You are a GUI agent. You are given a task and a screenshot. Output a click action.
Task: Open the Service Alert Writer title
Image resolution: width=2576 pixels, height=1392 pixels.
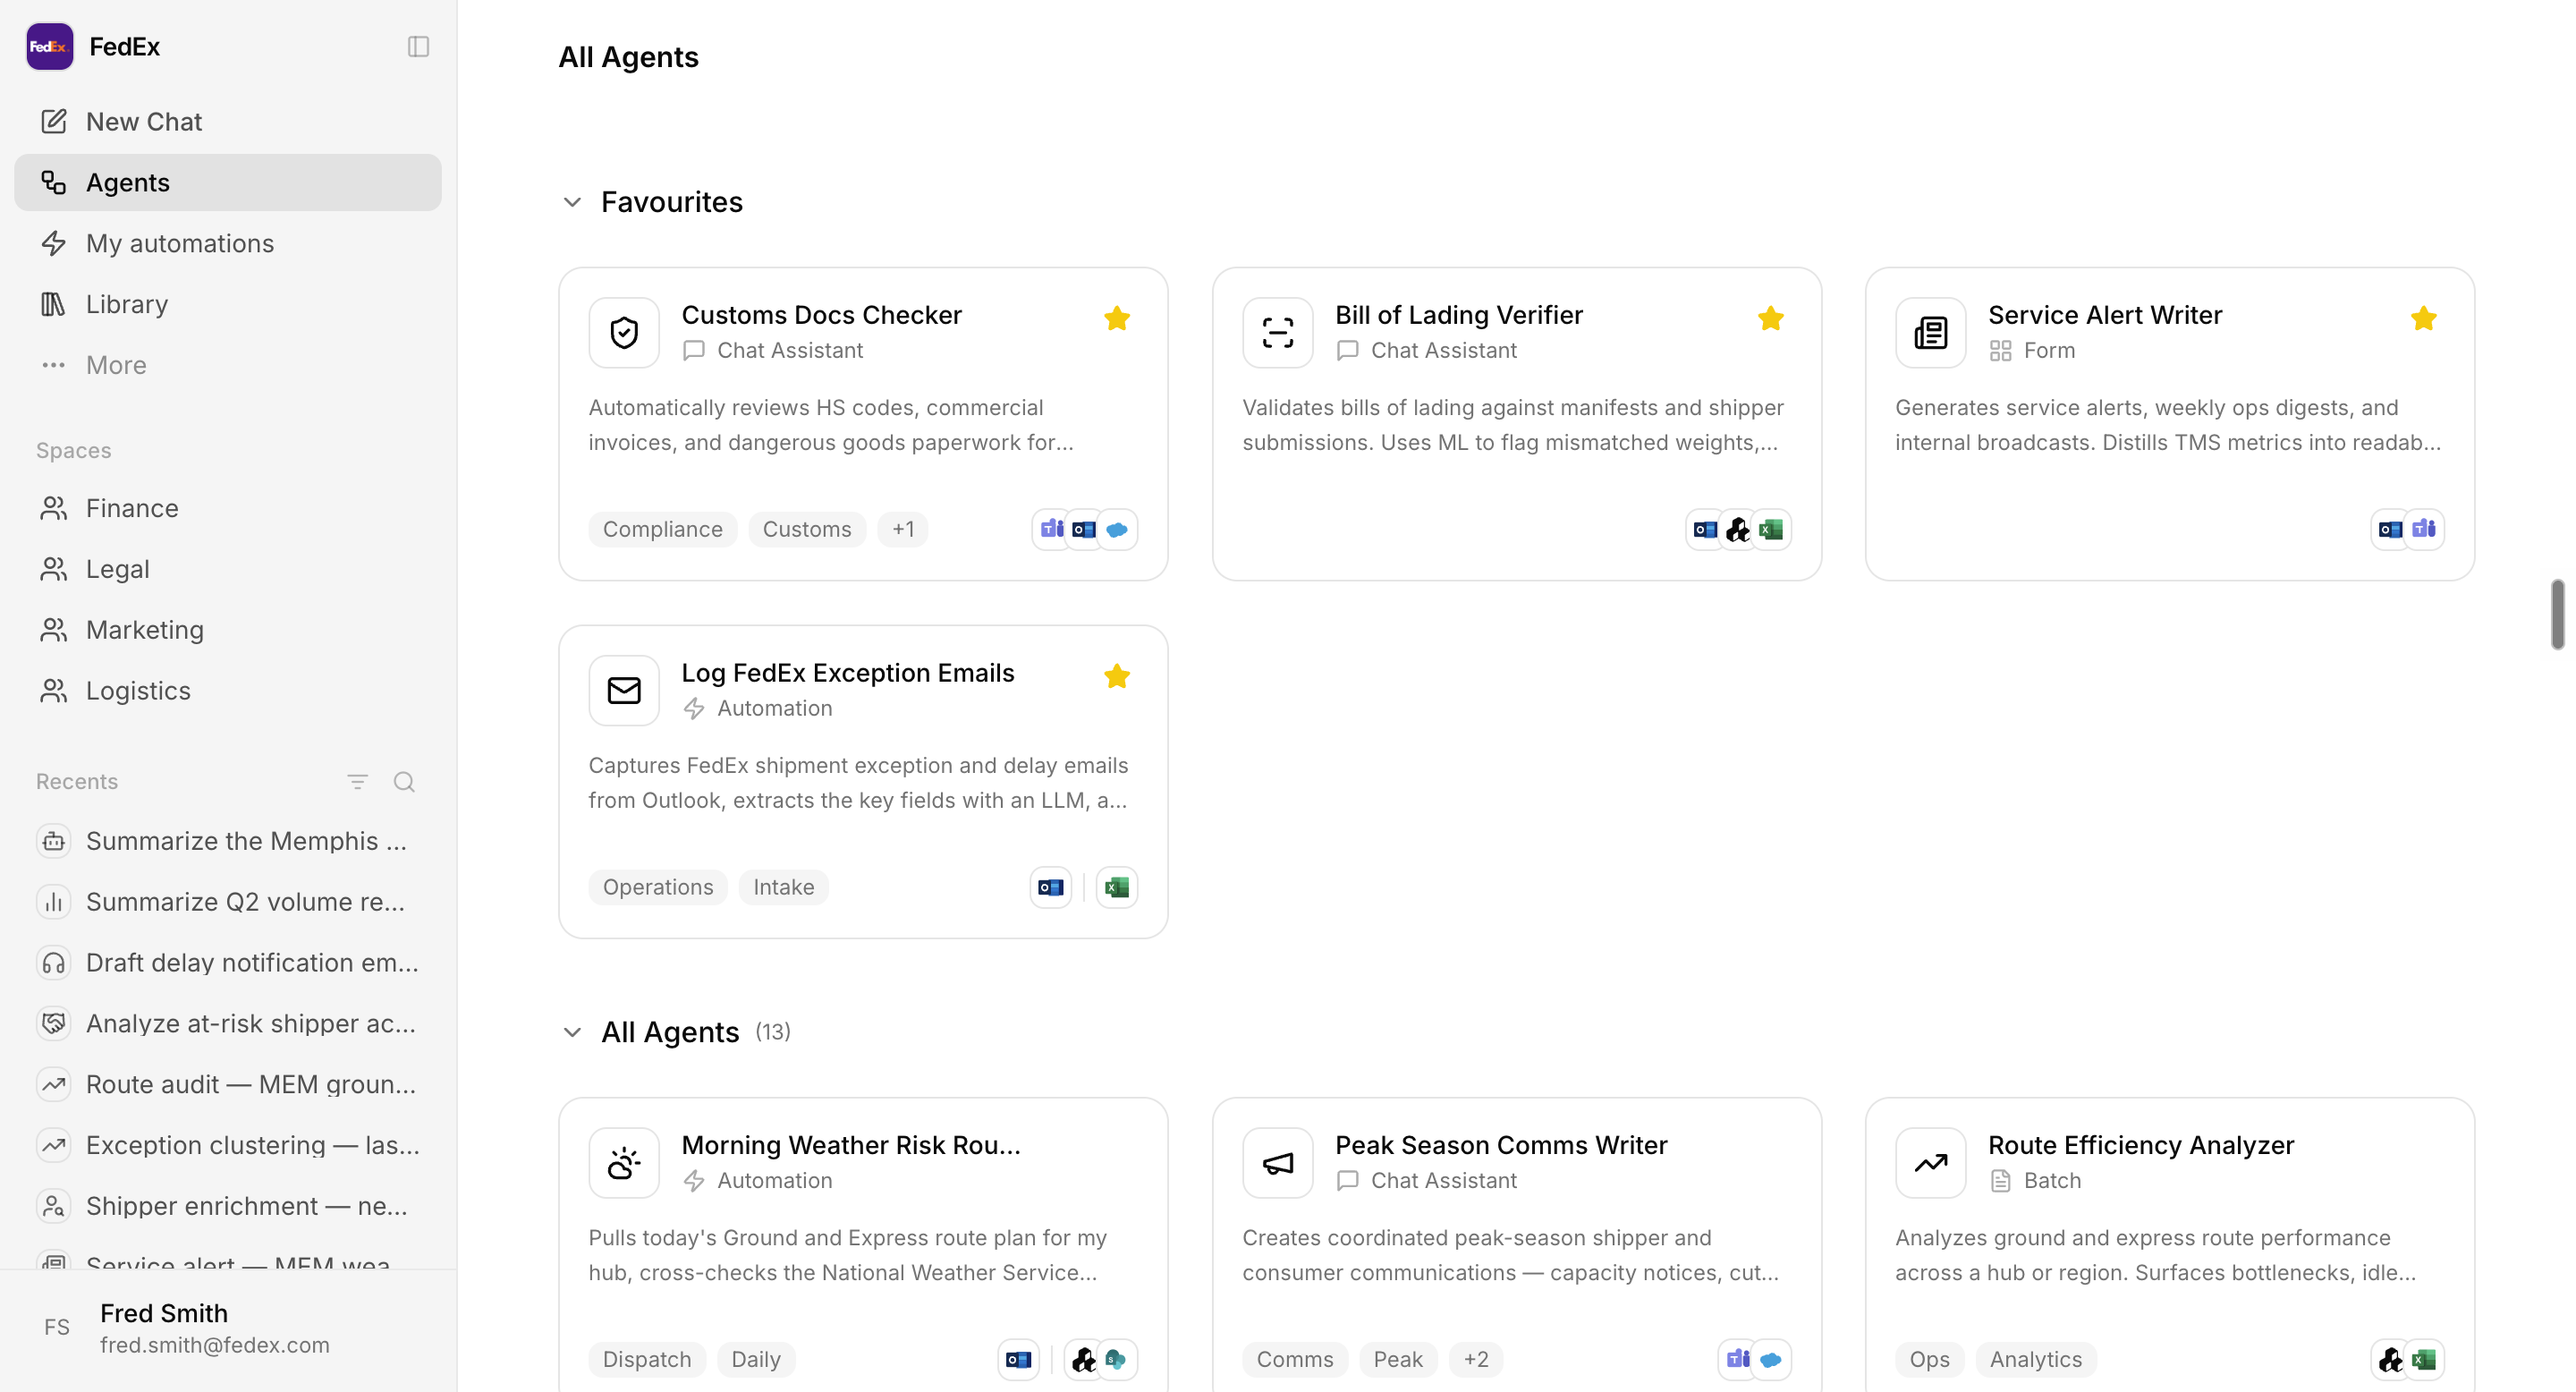click(2105, 315)
